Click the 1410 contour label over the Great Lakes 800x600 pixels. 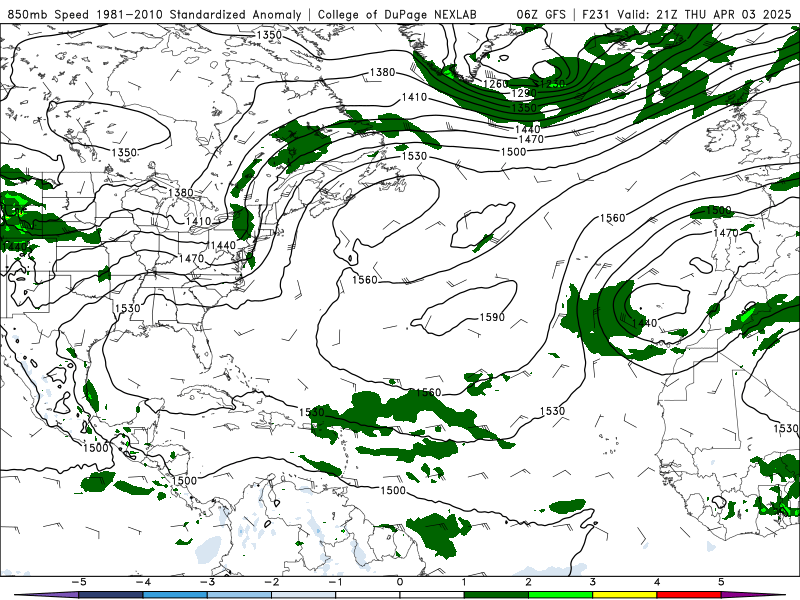(x=198, y=221)
